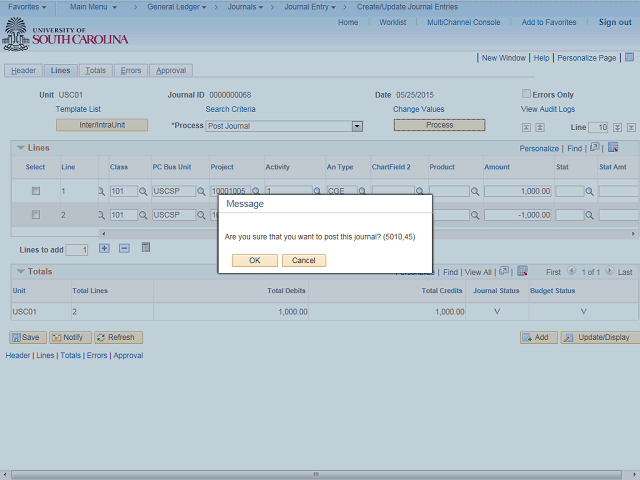Viewport: 640px width, 480px height.
Task: Select the checkbox for line 2
Action: [36, 215]
